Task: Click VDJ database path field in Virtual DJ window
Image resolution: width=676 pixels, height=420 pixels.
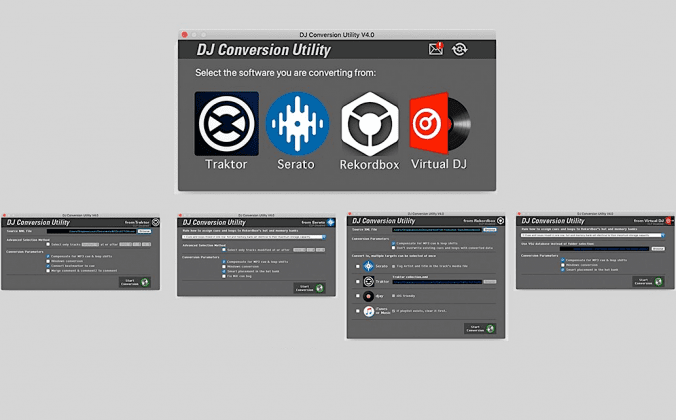Action: coord(604,249)
